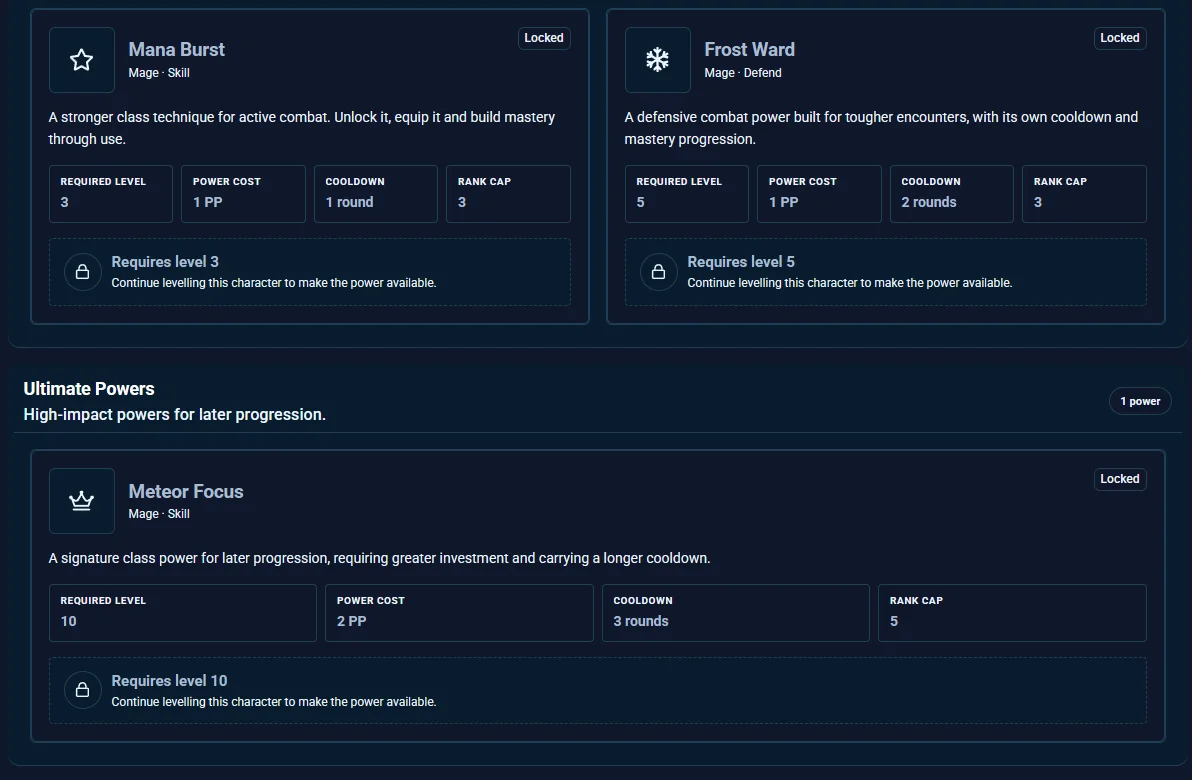Click the Frost Ward snowflake icon
1192x780 pixels.
[658, 60]
